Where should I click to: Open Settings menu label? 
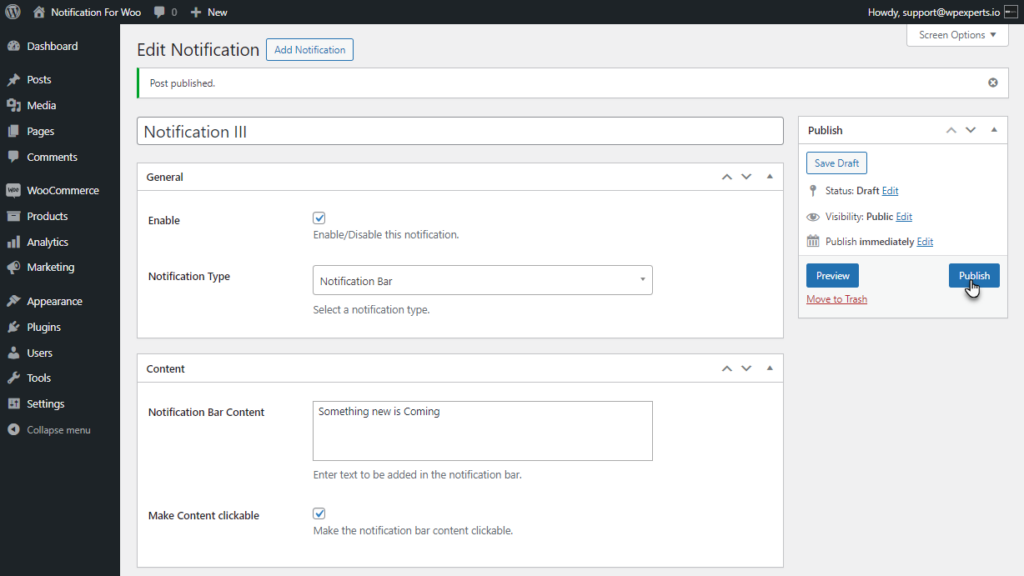[x=46, y=404]
